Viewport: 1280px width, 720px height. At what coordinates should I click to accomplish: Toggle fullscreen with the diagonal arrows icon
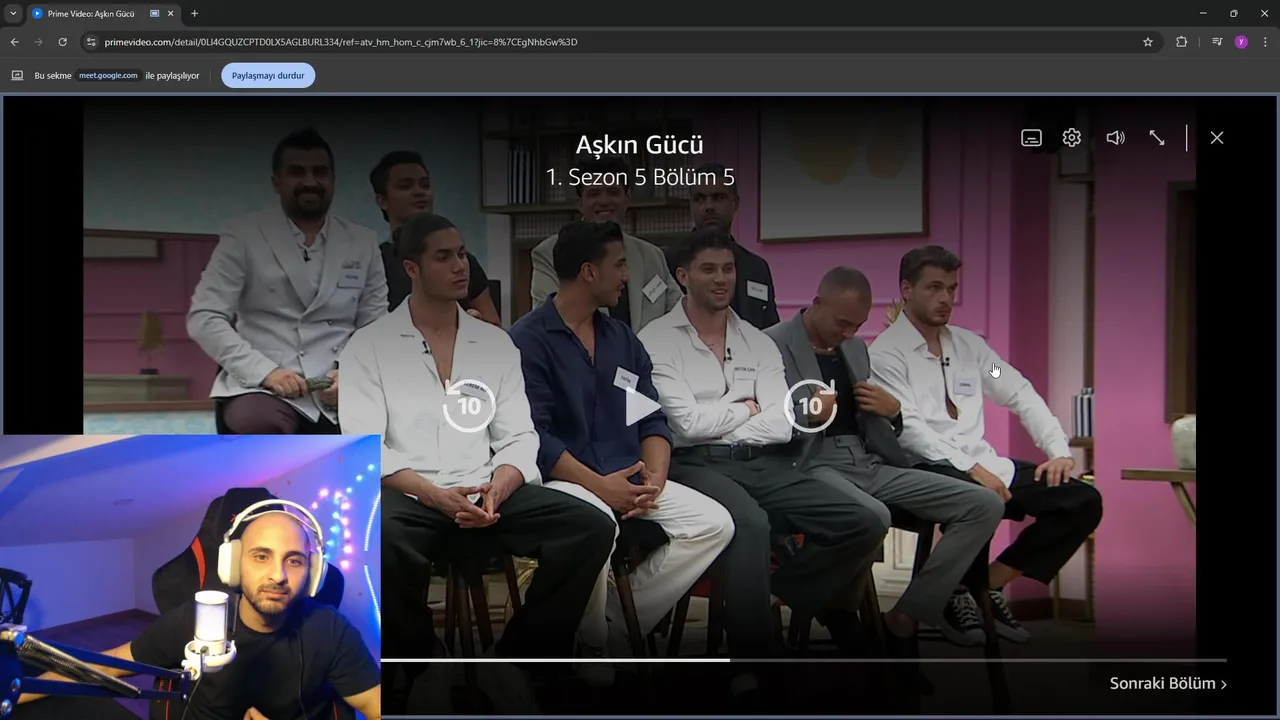(1157, 138)
